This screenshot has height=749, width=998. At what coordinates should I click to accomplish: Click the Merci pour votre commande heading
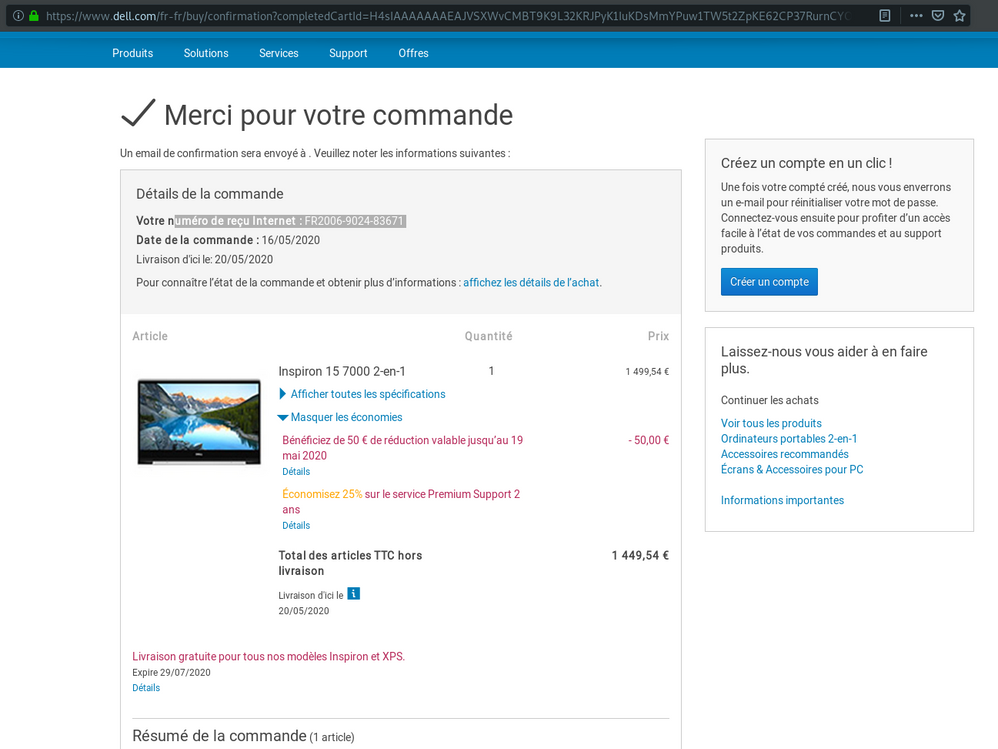338,115
